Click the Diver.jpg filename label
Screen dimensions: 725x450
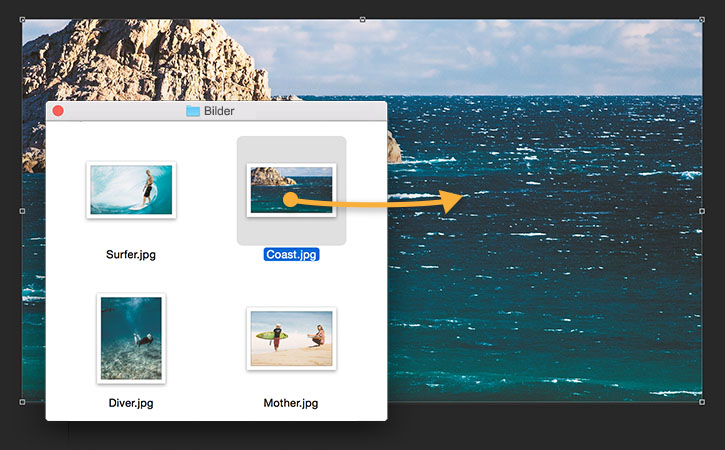tap(131, 403)
